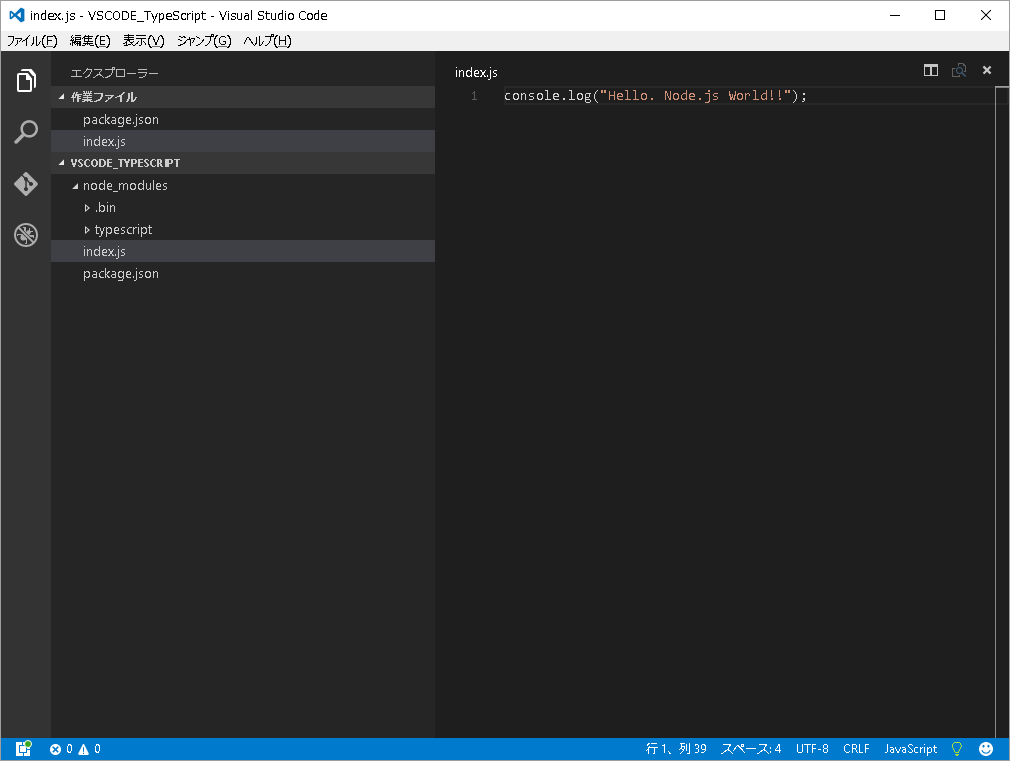Viewport: 1010px width, 761px height.
Task: Open the Debug view in the activity bar
Action: click(x=26, y=235)
